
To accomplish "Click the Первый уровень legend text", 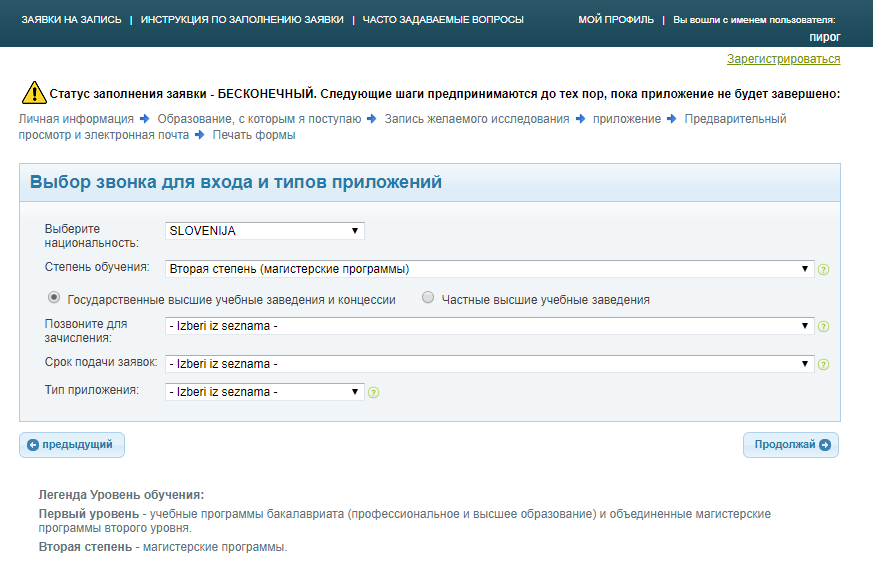I will pos(89,514).
